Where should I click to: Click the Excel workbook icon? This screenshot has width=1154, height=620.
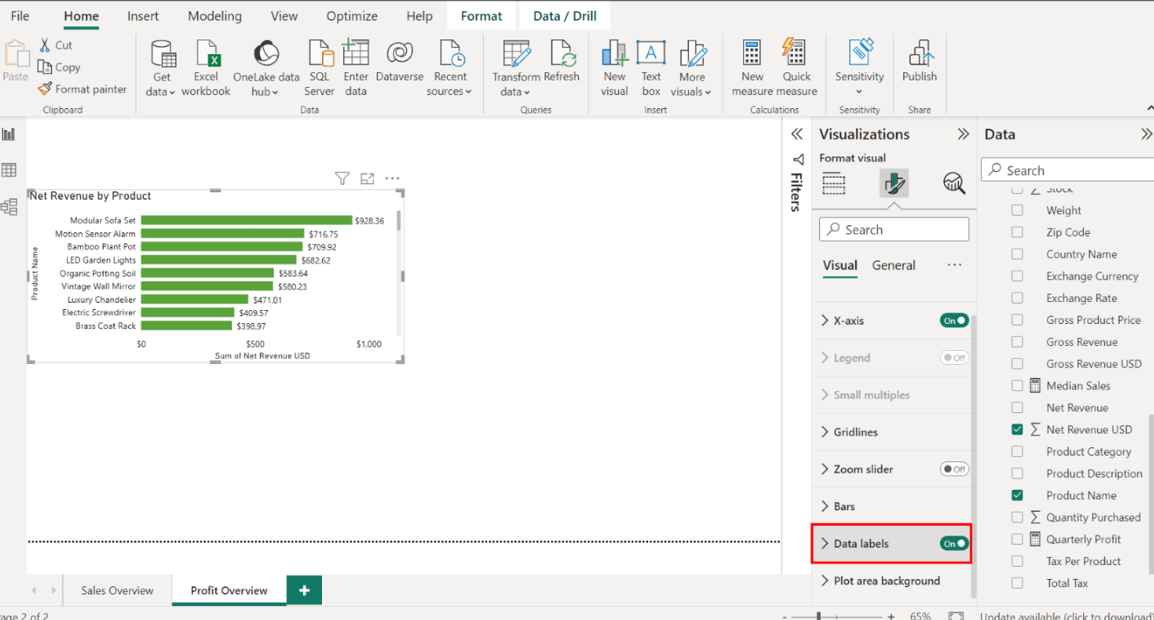(x=206, y=68)
